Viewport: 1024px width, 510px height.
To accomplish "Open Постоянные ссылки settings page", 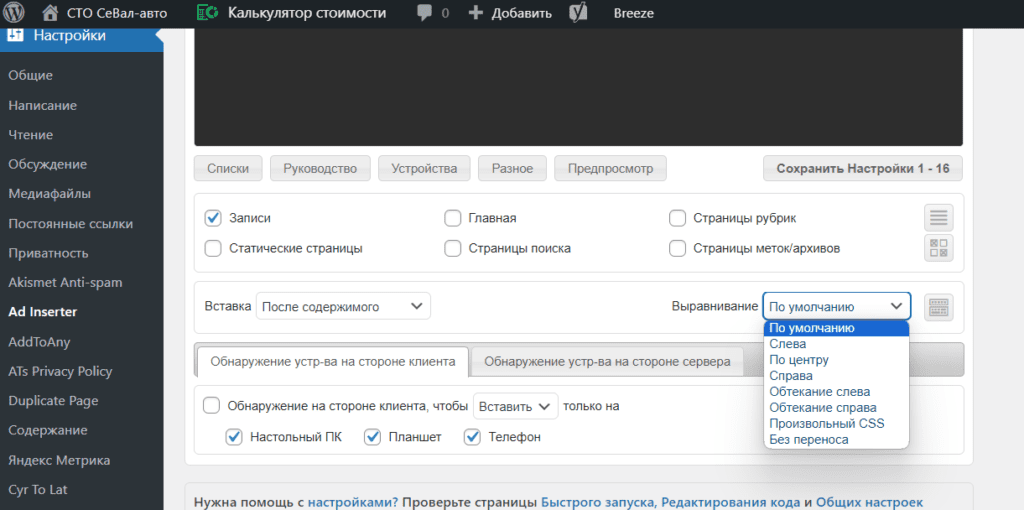I will [71, 223].
